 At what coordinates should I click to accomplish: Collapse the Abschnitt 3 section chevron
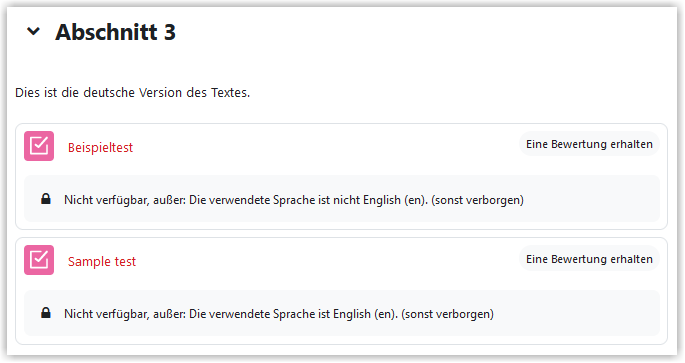pyautogui.click(x=33, y=31)
